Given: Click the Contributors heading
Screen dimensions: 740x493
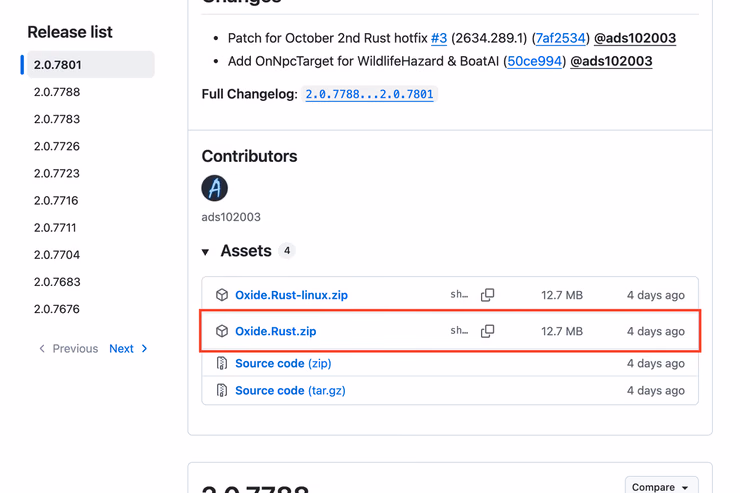Looking at the screenshot, I should tap(249, 156).
